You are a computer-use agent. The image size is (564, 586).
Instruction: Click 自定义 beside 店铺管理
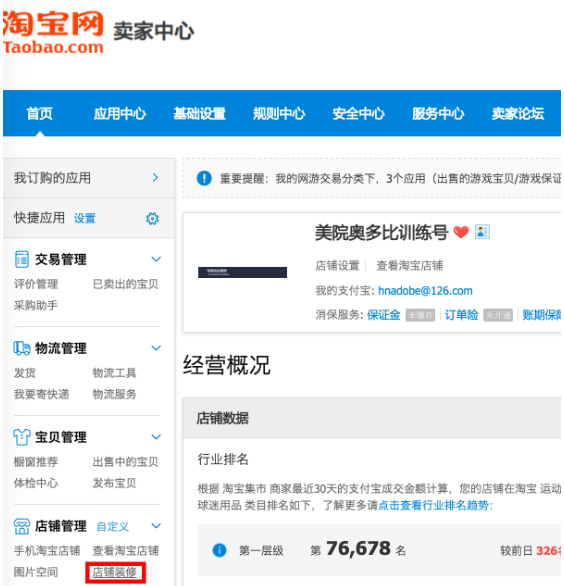coord(113,527)
